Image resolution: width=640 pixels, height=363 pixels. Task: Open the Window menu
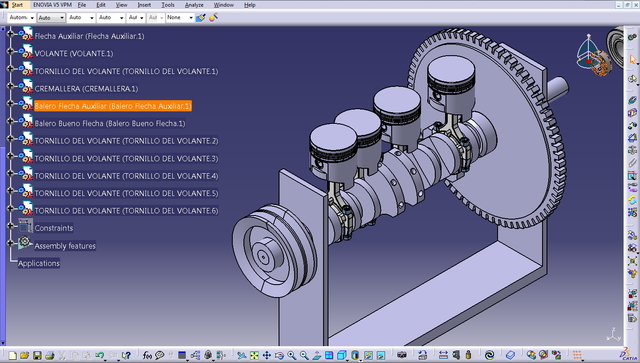pyautogui.click(x=224, y=5)
